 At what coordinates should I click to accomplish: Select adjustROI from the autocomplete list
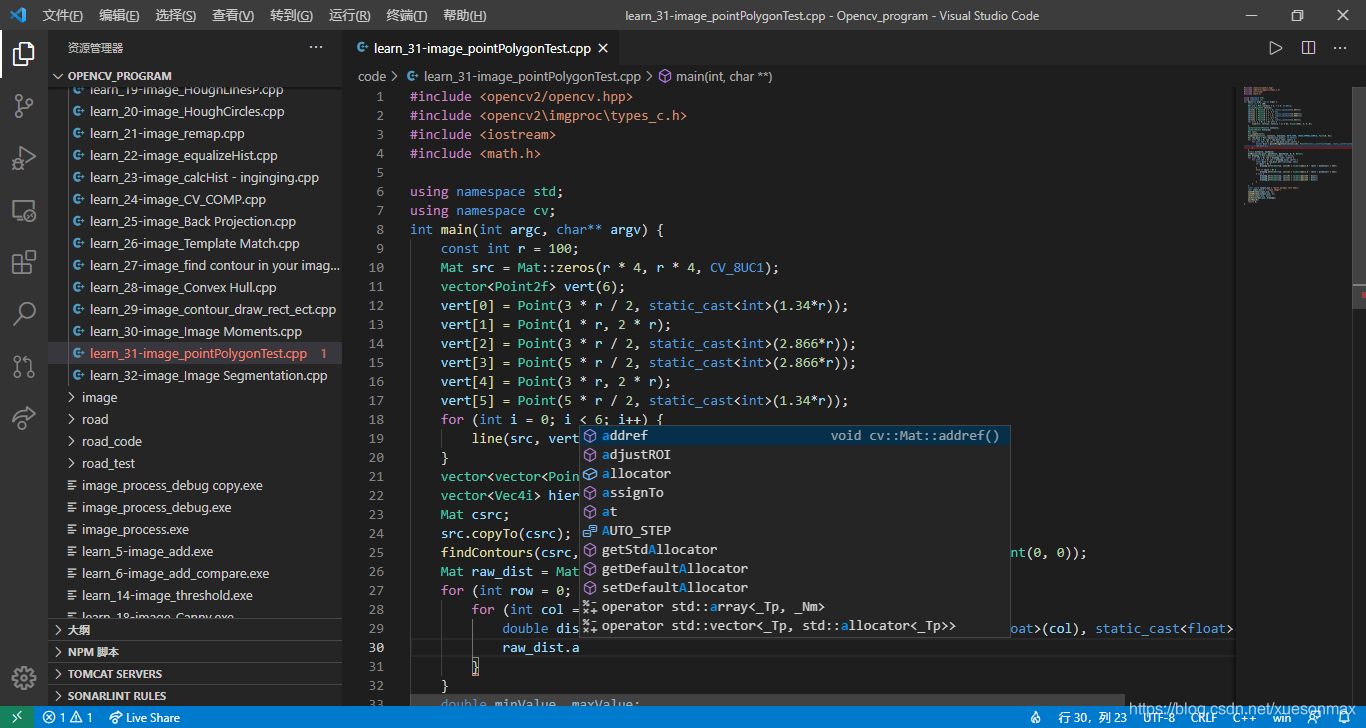(636, 455)
